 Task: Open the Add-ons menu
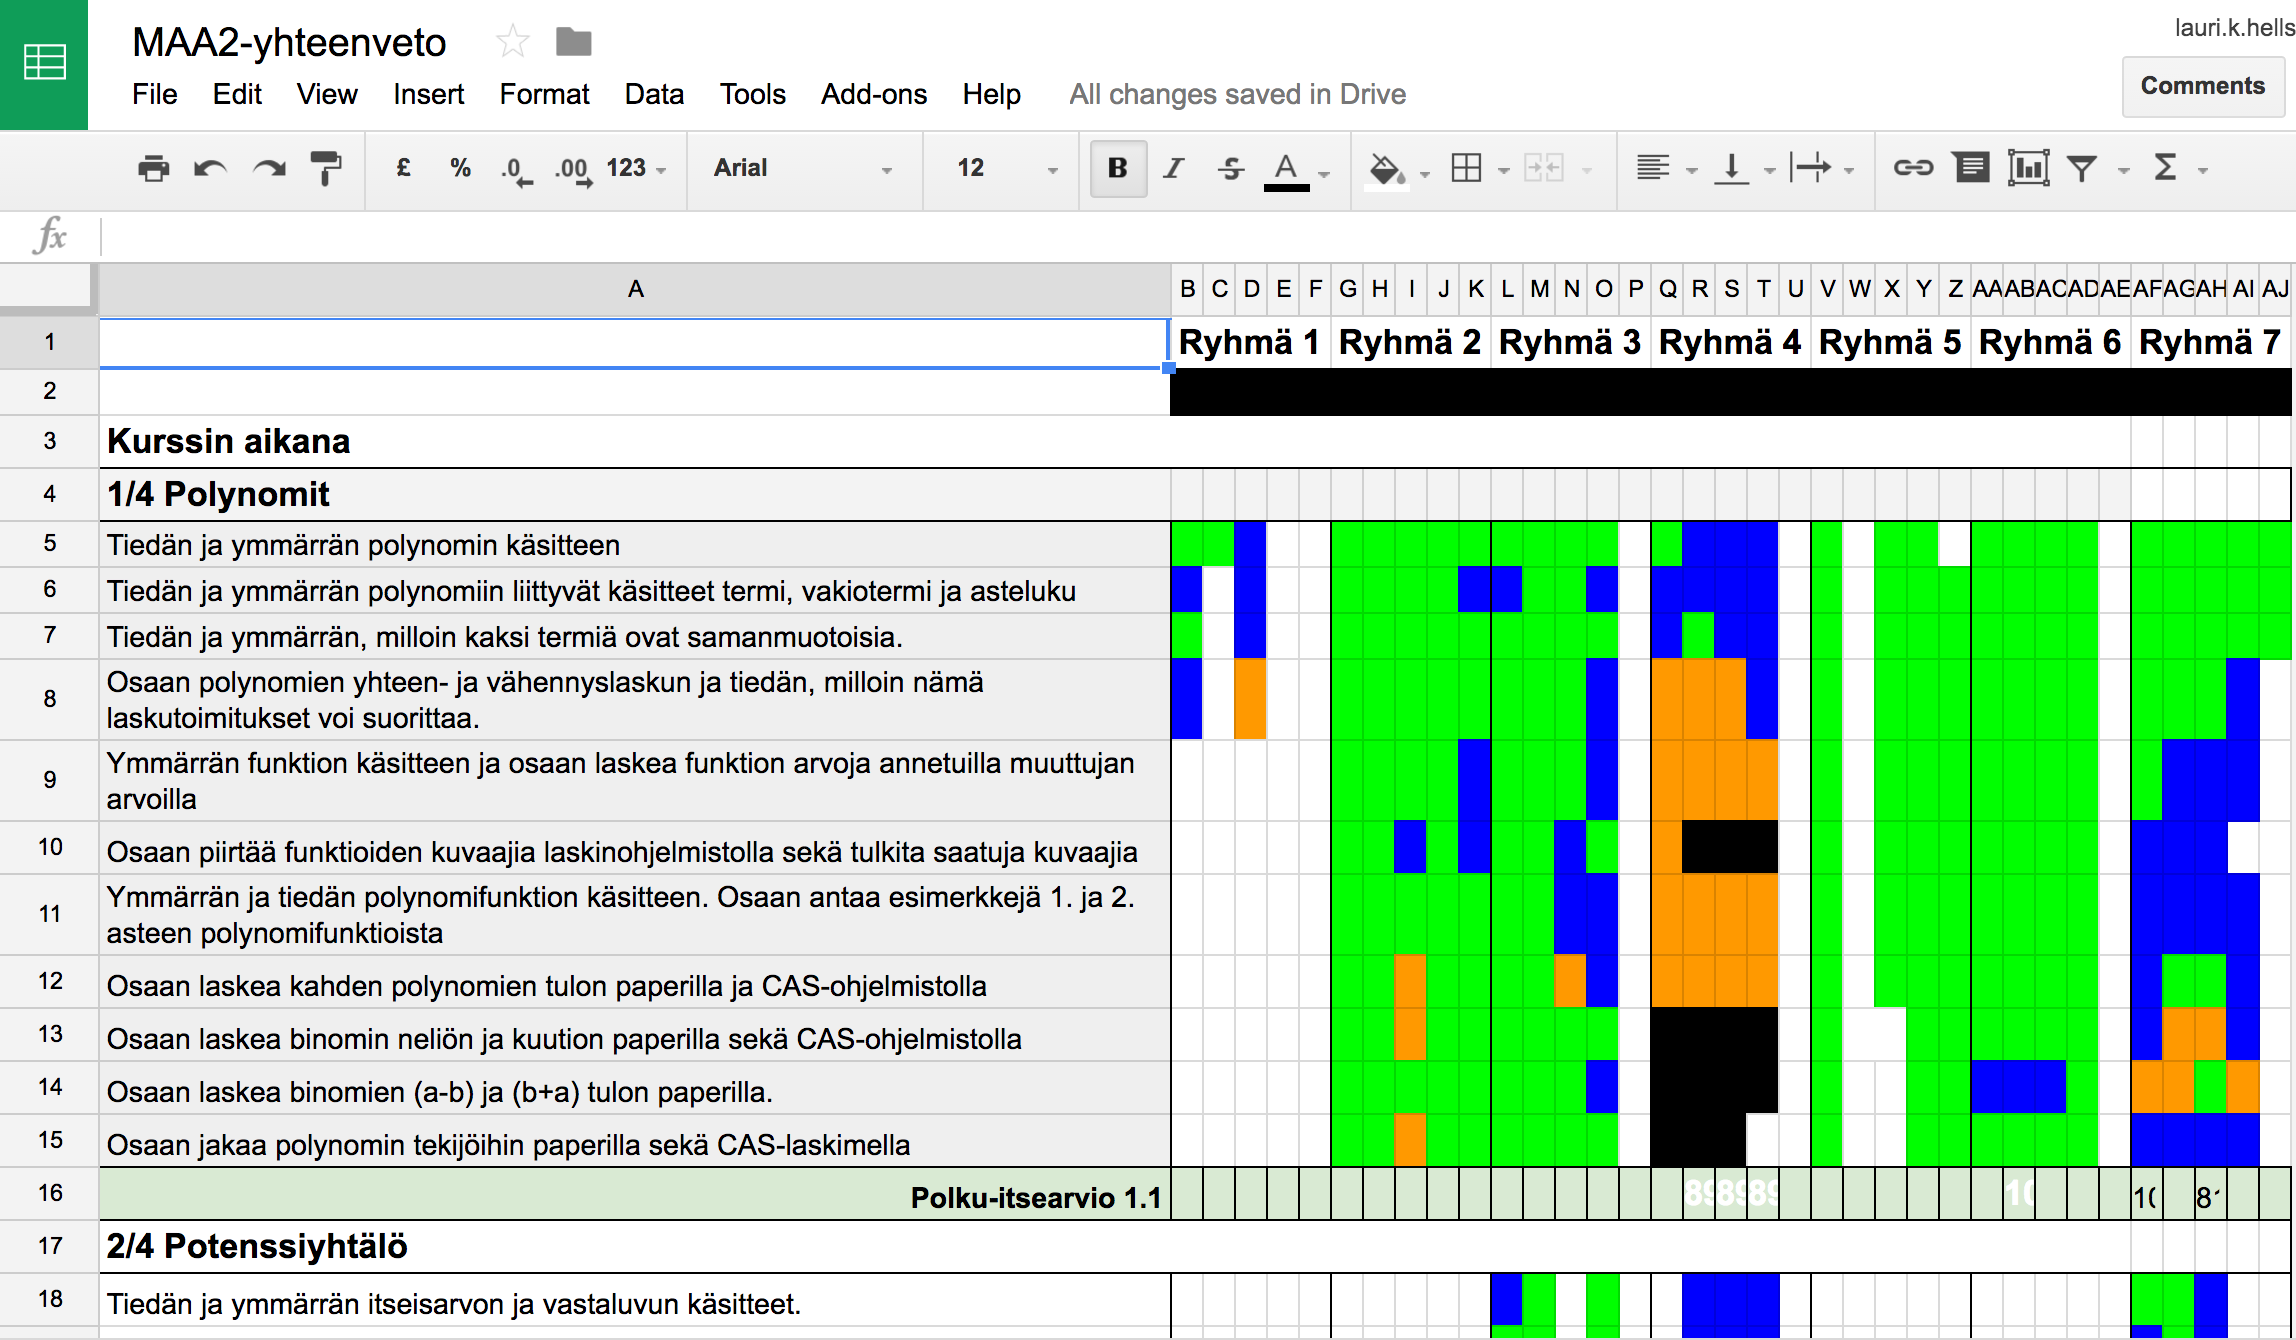tap(873, 94)
